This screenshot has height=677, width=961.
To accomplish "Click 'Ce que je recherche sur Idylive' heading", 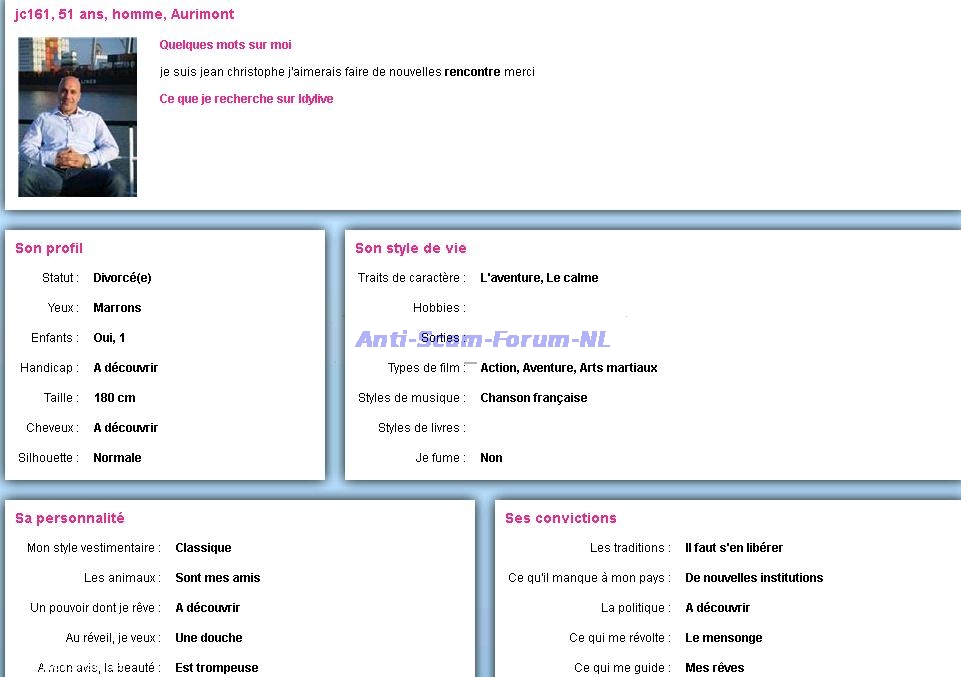I will tap(246, 99).
